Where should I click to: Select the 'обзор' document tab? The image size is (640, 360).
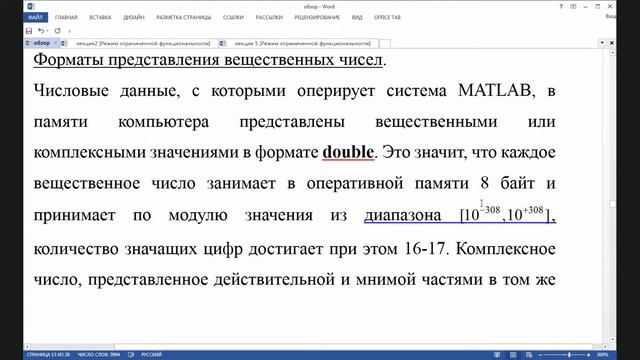pyautogui.click(x=41, y=43)
